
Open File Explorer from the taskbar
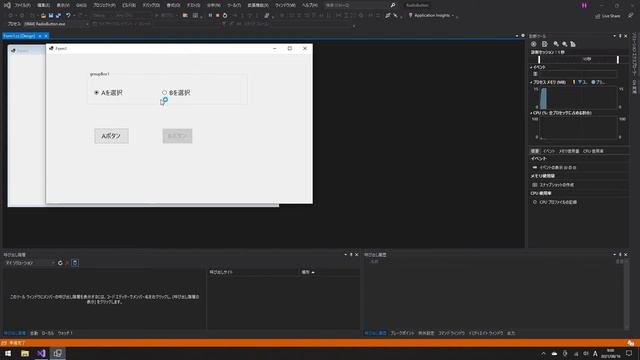coord(25,353)
